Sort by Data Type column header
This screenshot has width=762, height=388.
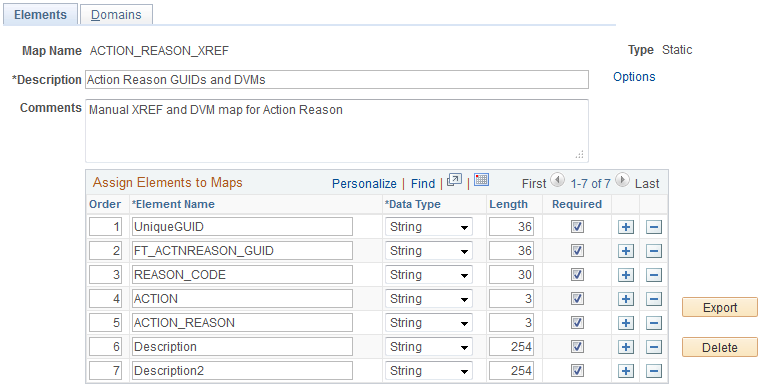click(x=413, y=204)
